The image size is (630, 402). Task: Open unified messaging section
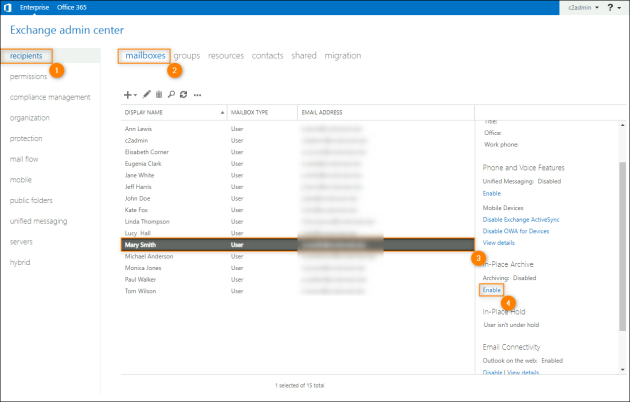click(39, 221)
